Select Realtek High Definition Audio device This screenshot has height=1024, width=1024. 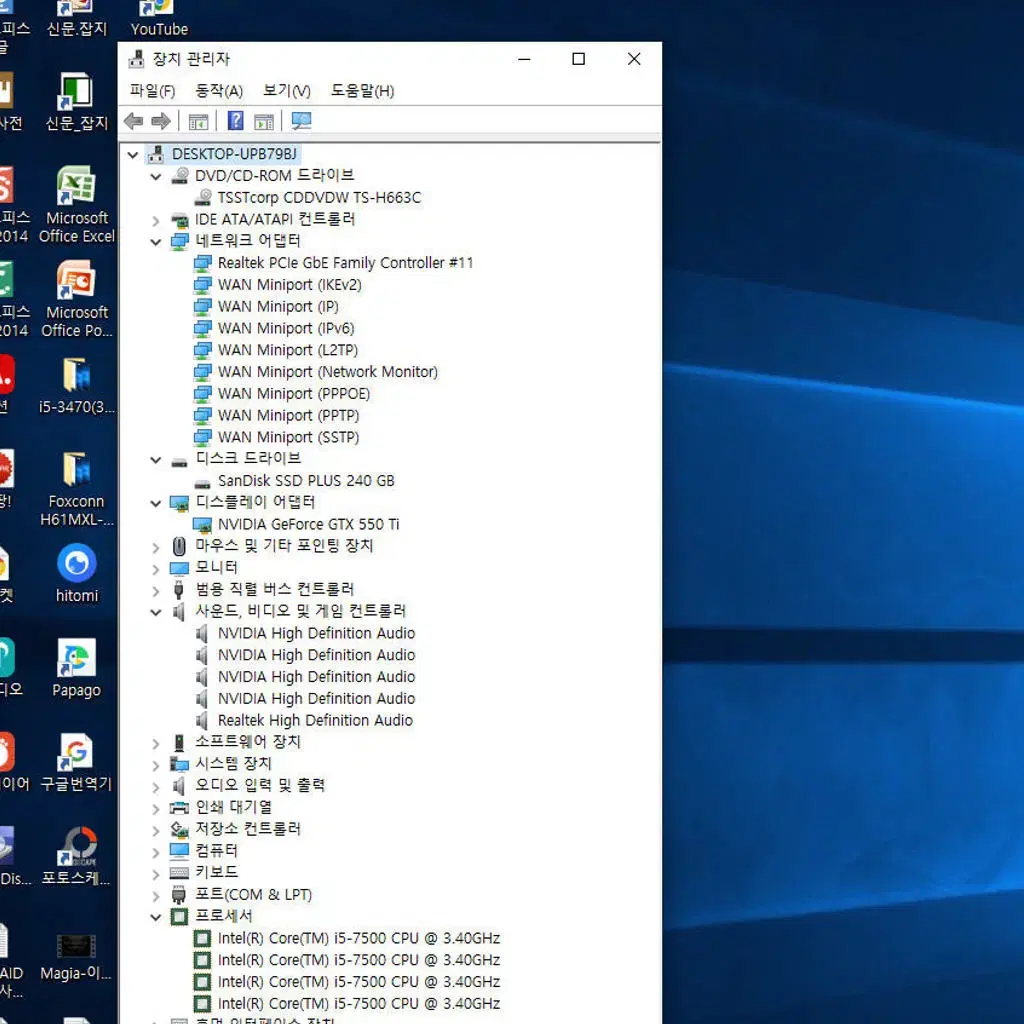click(x=315, y=720)
